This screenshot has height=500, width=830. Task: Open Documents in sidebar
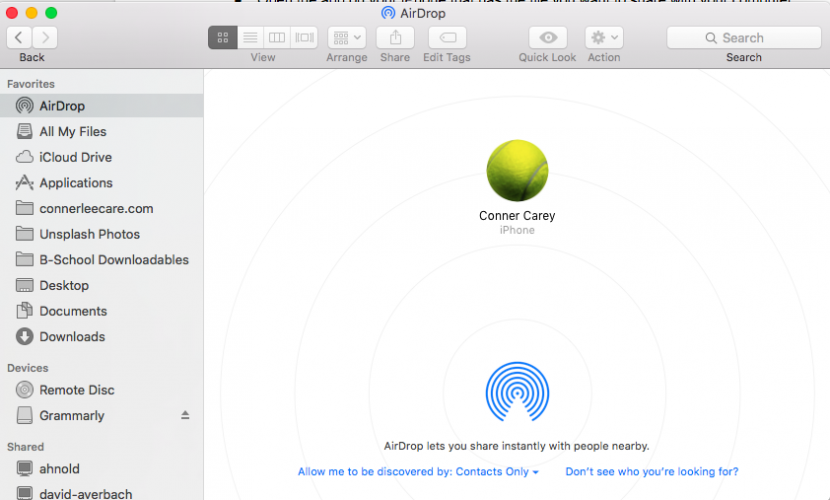102,311
